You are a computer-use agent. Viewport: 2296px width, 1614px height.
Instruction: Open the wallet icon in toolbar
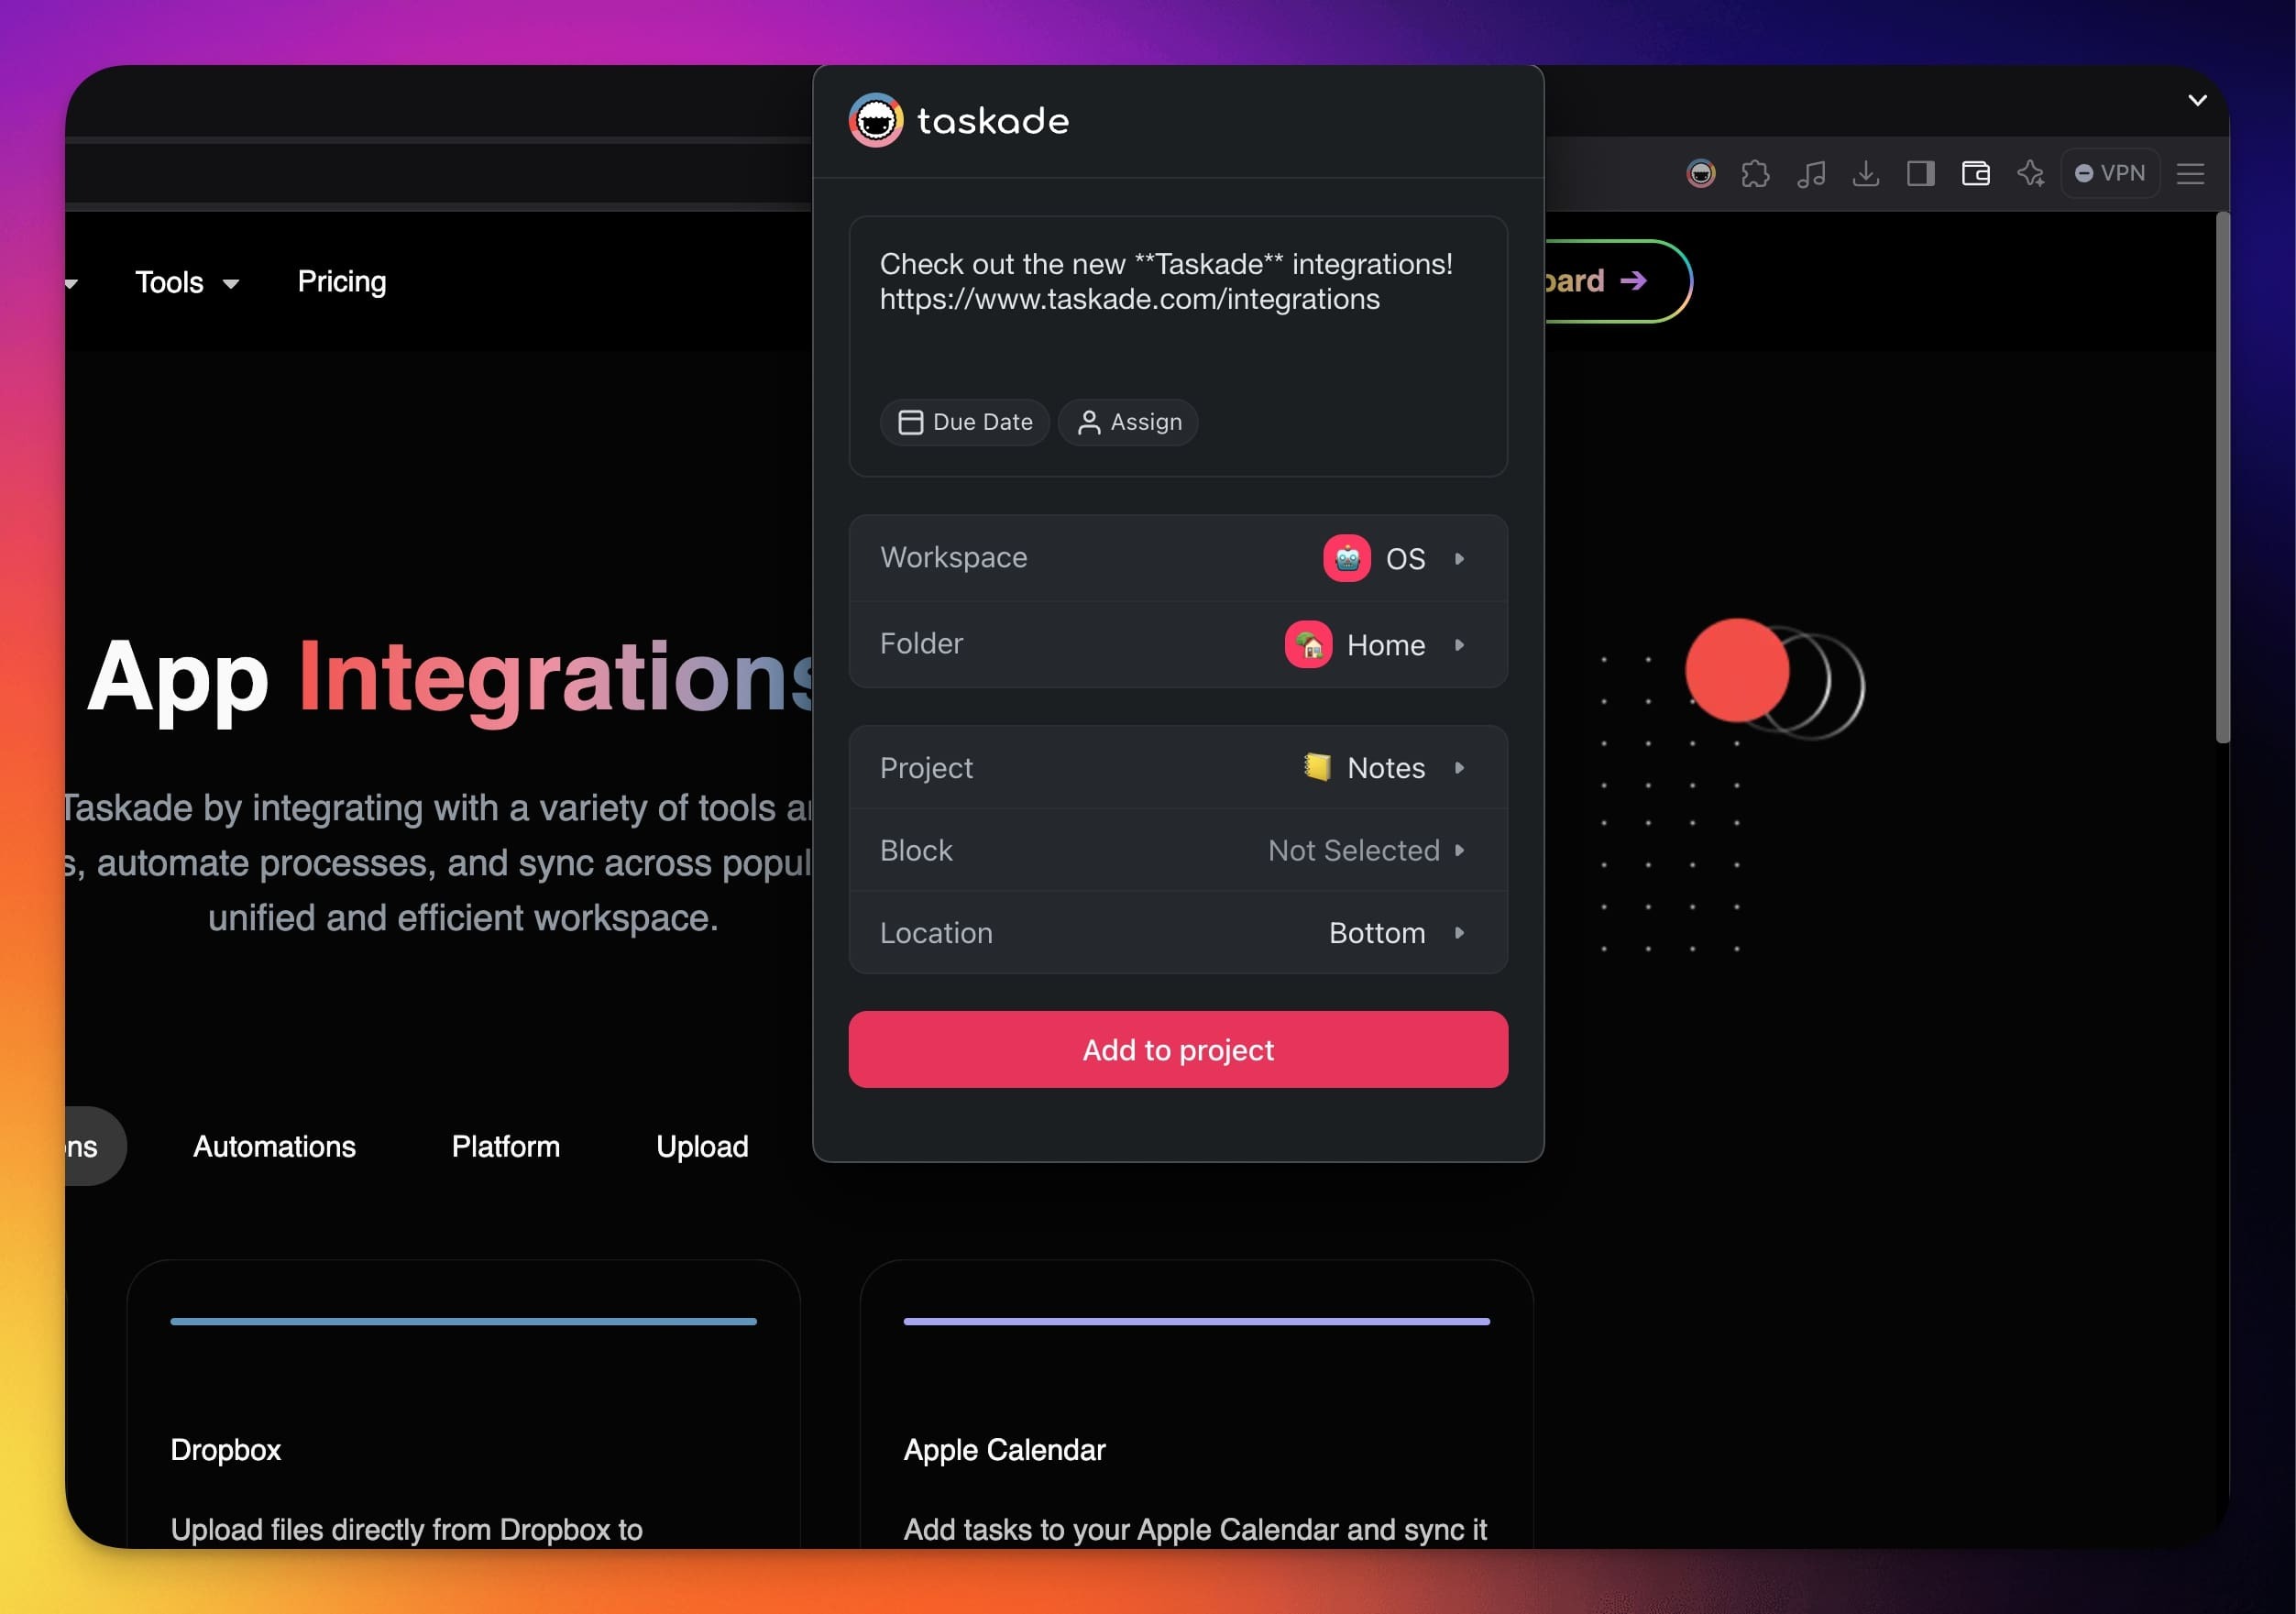tap(1975, 174)
